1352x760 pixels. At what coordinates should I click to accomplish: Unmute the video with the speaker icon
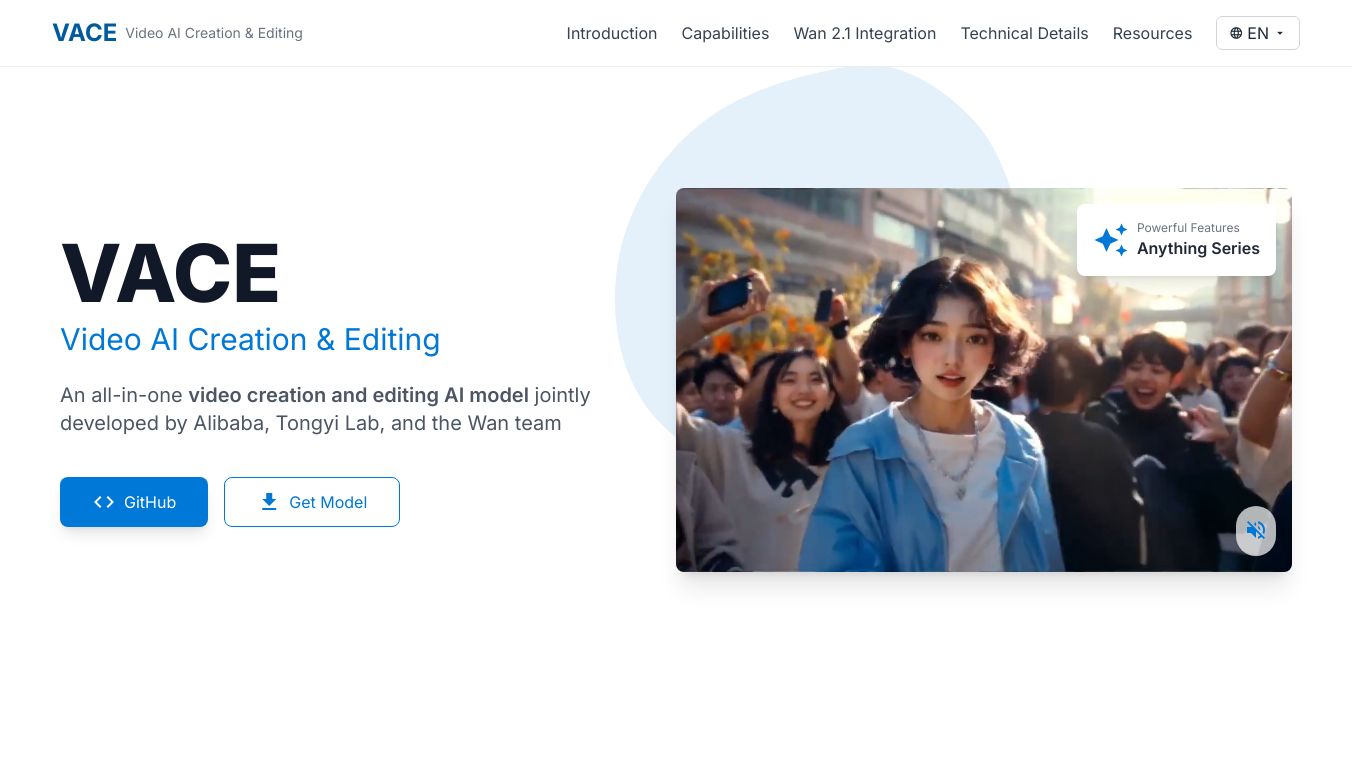[x=1256, y=530]
